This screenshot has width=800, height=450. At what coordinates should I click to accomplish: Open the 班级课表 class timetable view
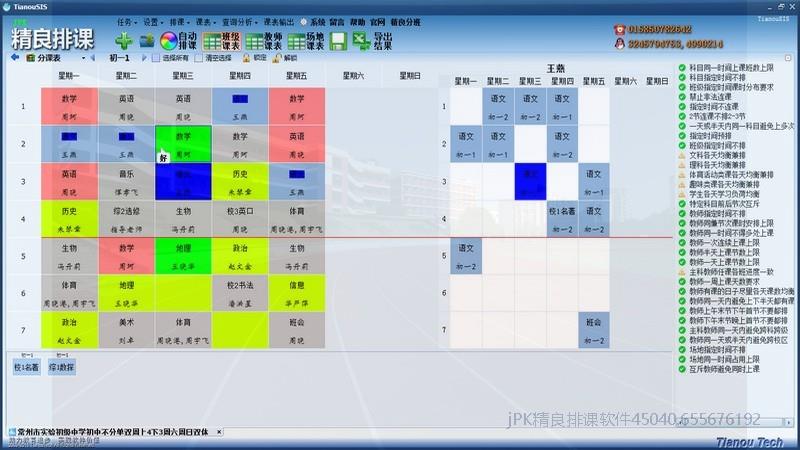point(221,41)
